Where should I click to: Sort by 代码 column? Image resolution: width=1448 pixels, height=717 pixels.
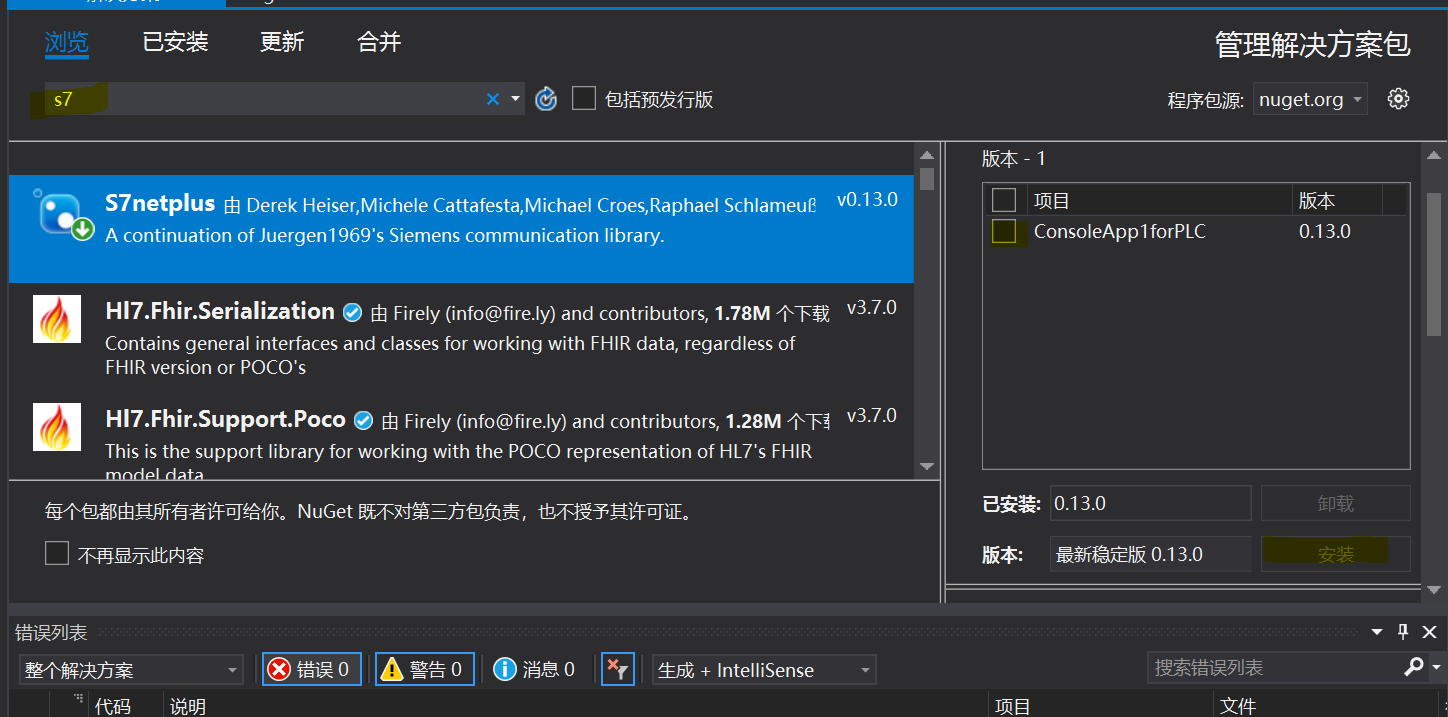pyautogui.click(x=113, y=706)
